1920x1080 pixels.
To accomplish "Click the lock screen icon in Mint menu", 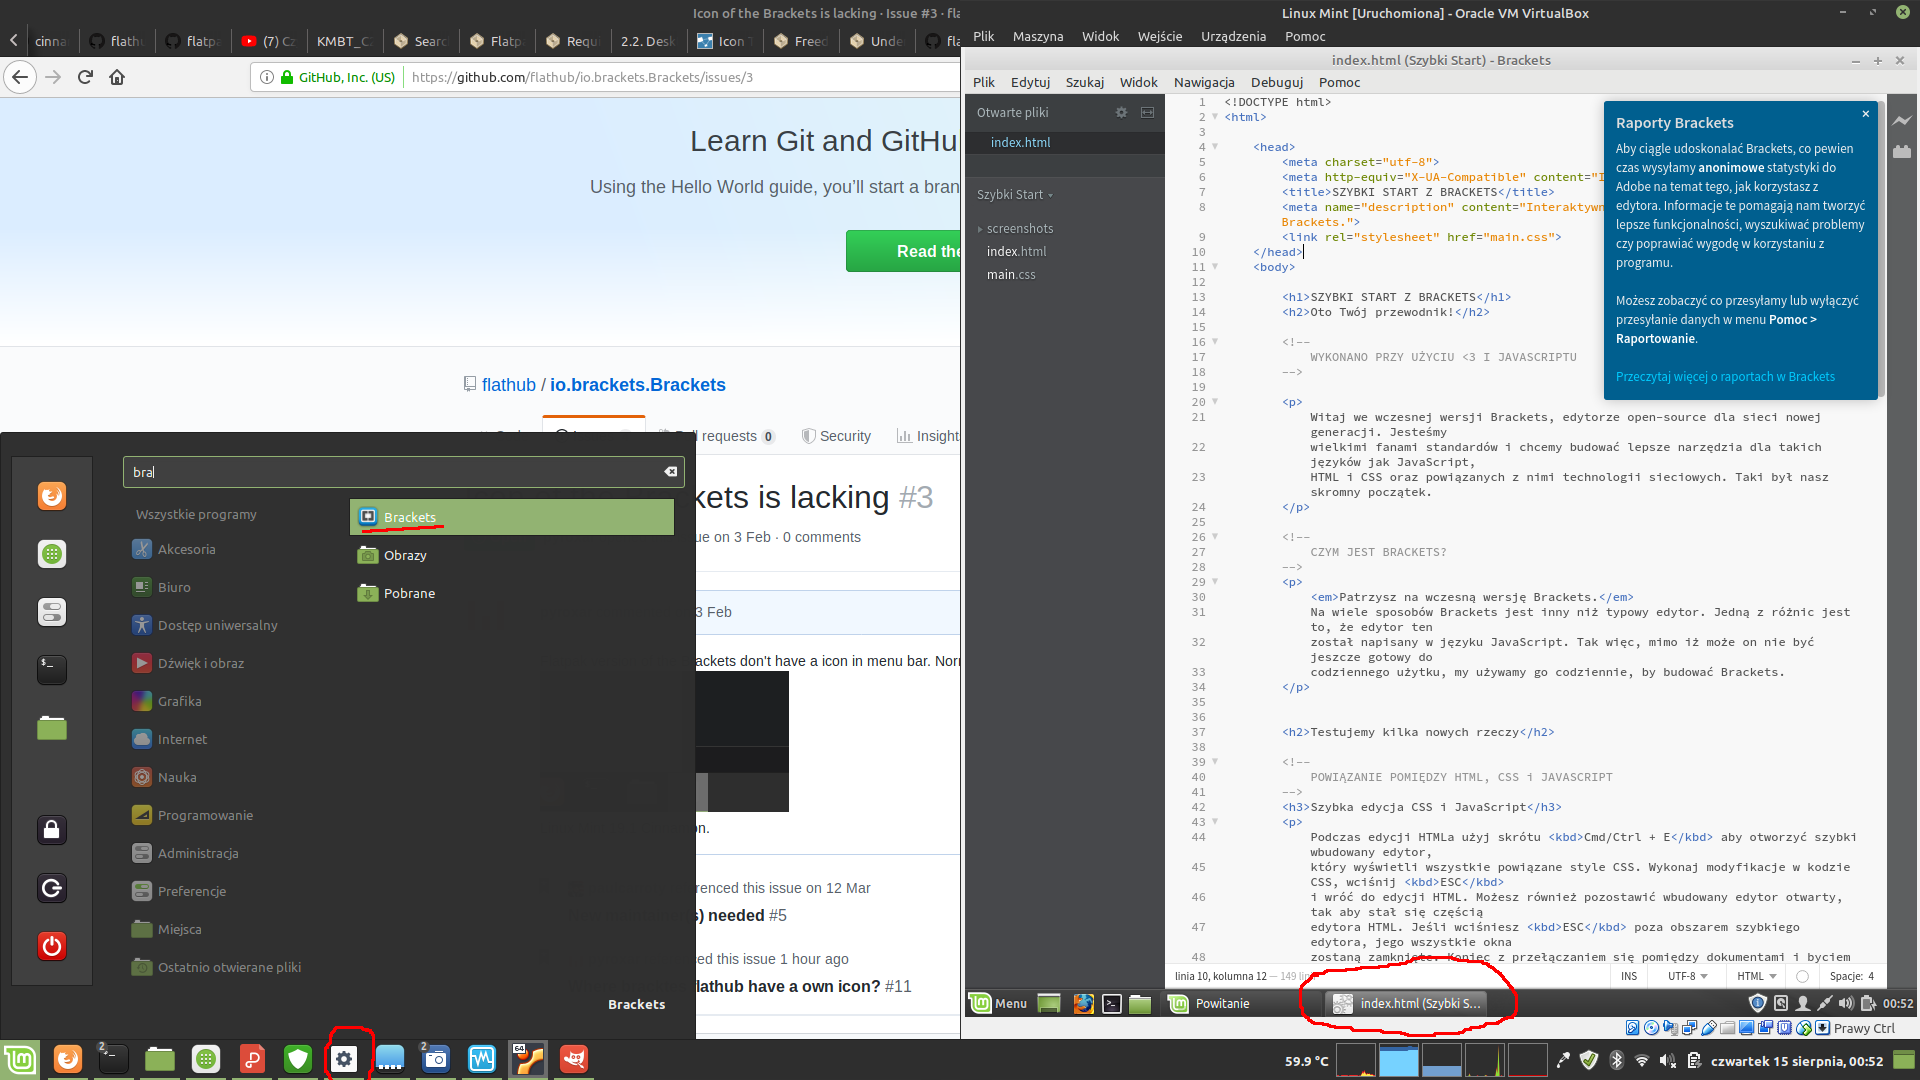I will [x=51, y=829].
